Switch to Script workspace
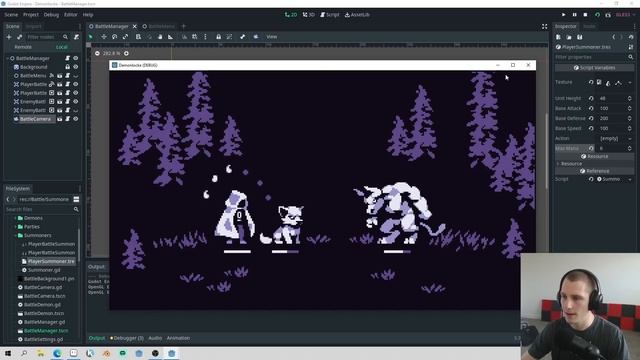Screen dimensions: 640x360 (330, 15)
